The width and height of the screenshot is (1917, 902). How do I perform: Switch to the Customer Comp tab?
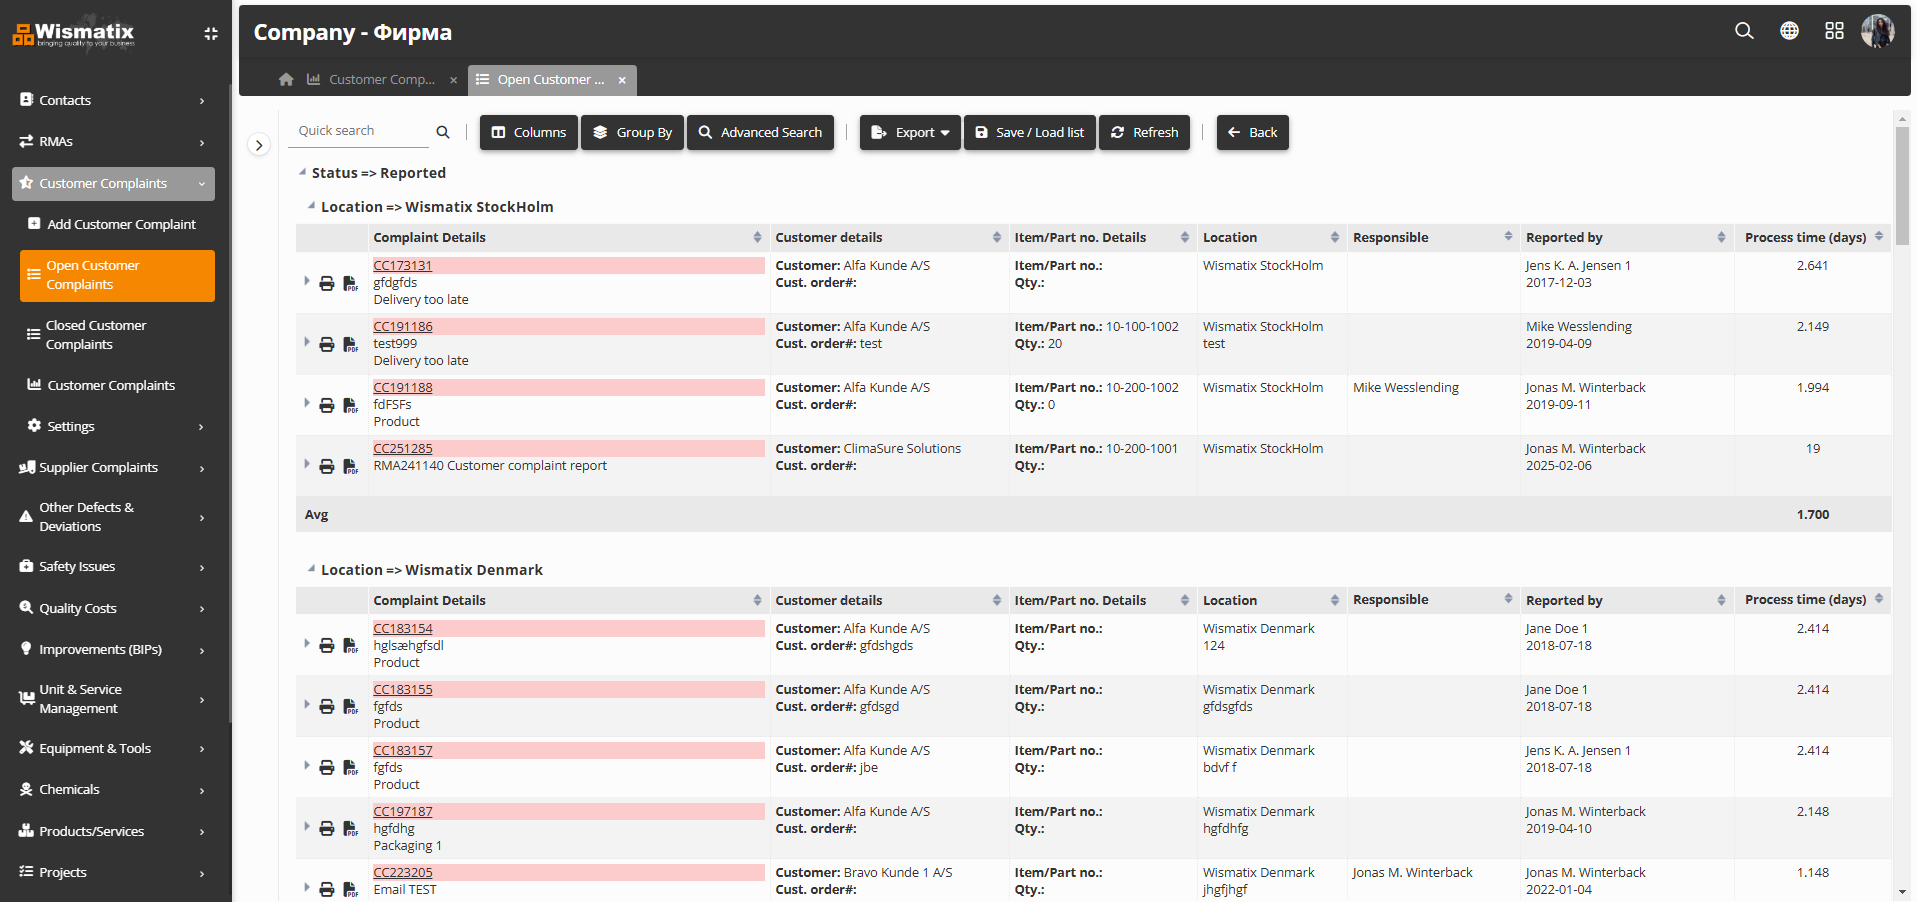(380, 79)
